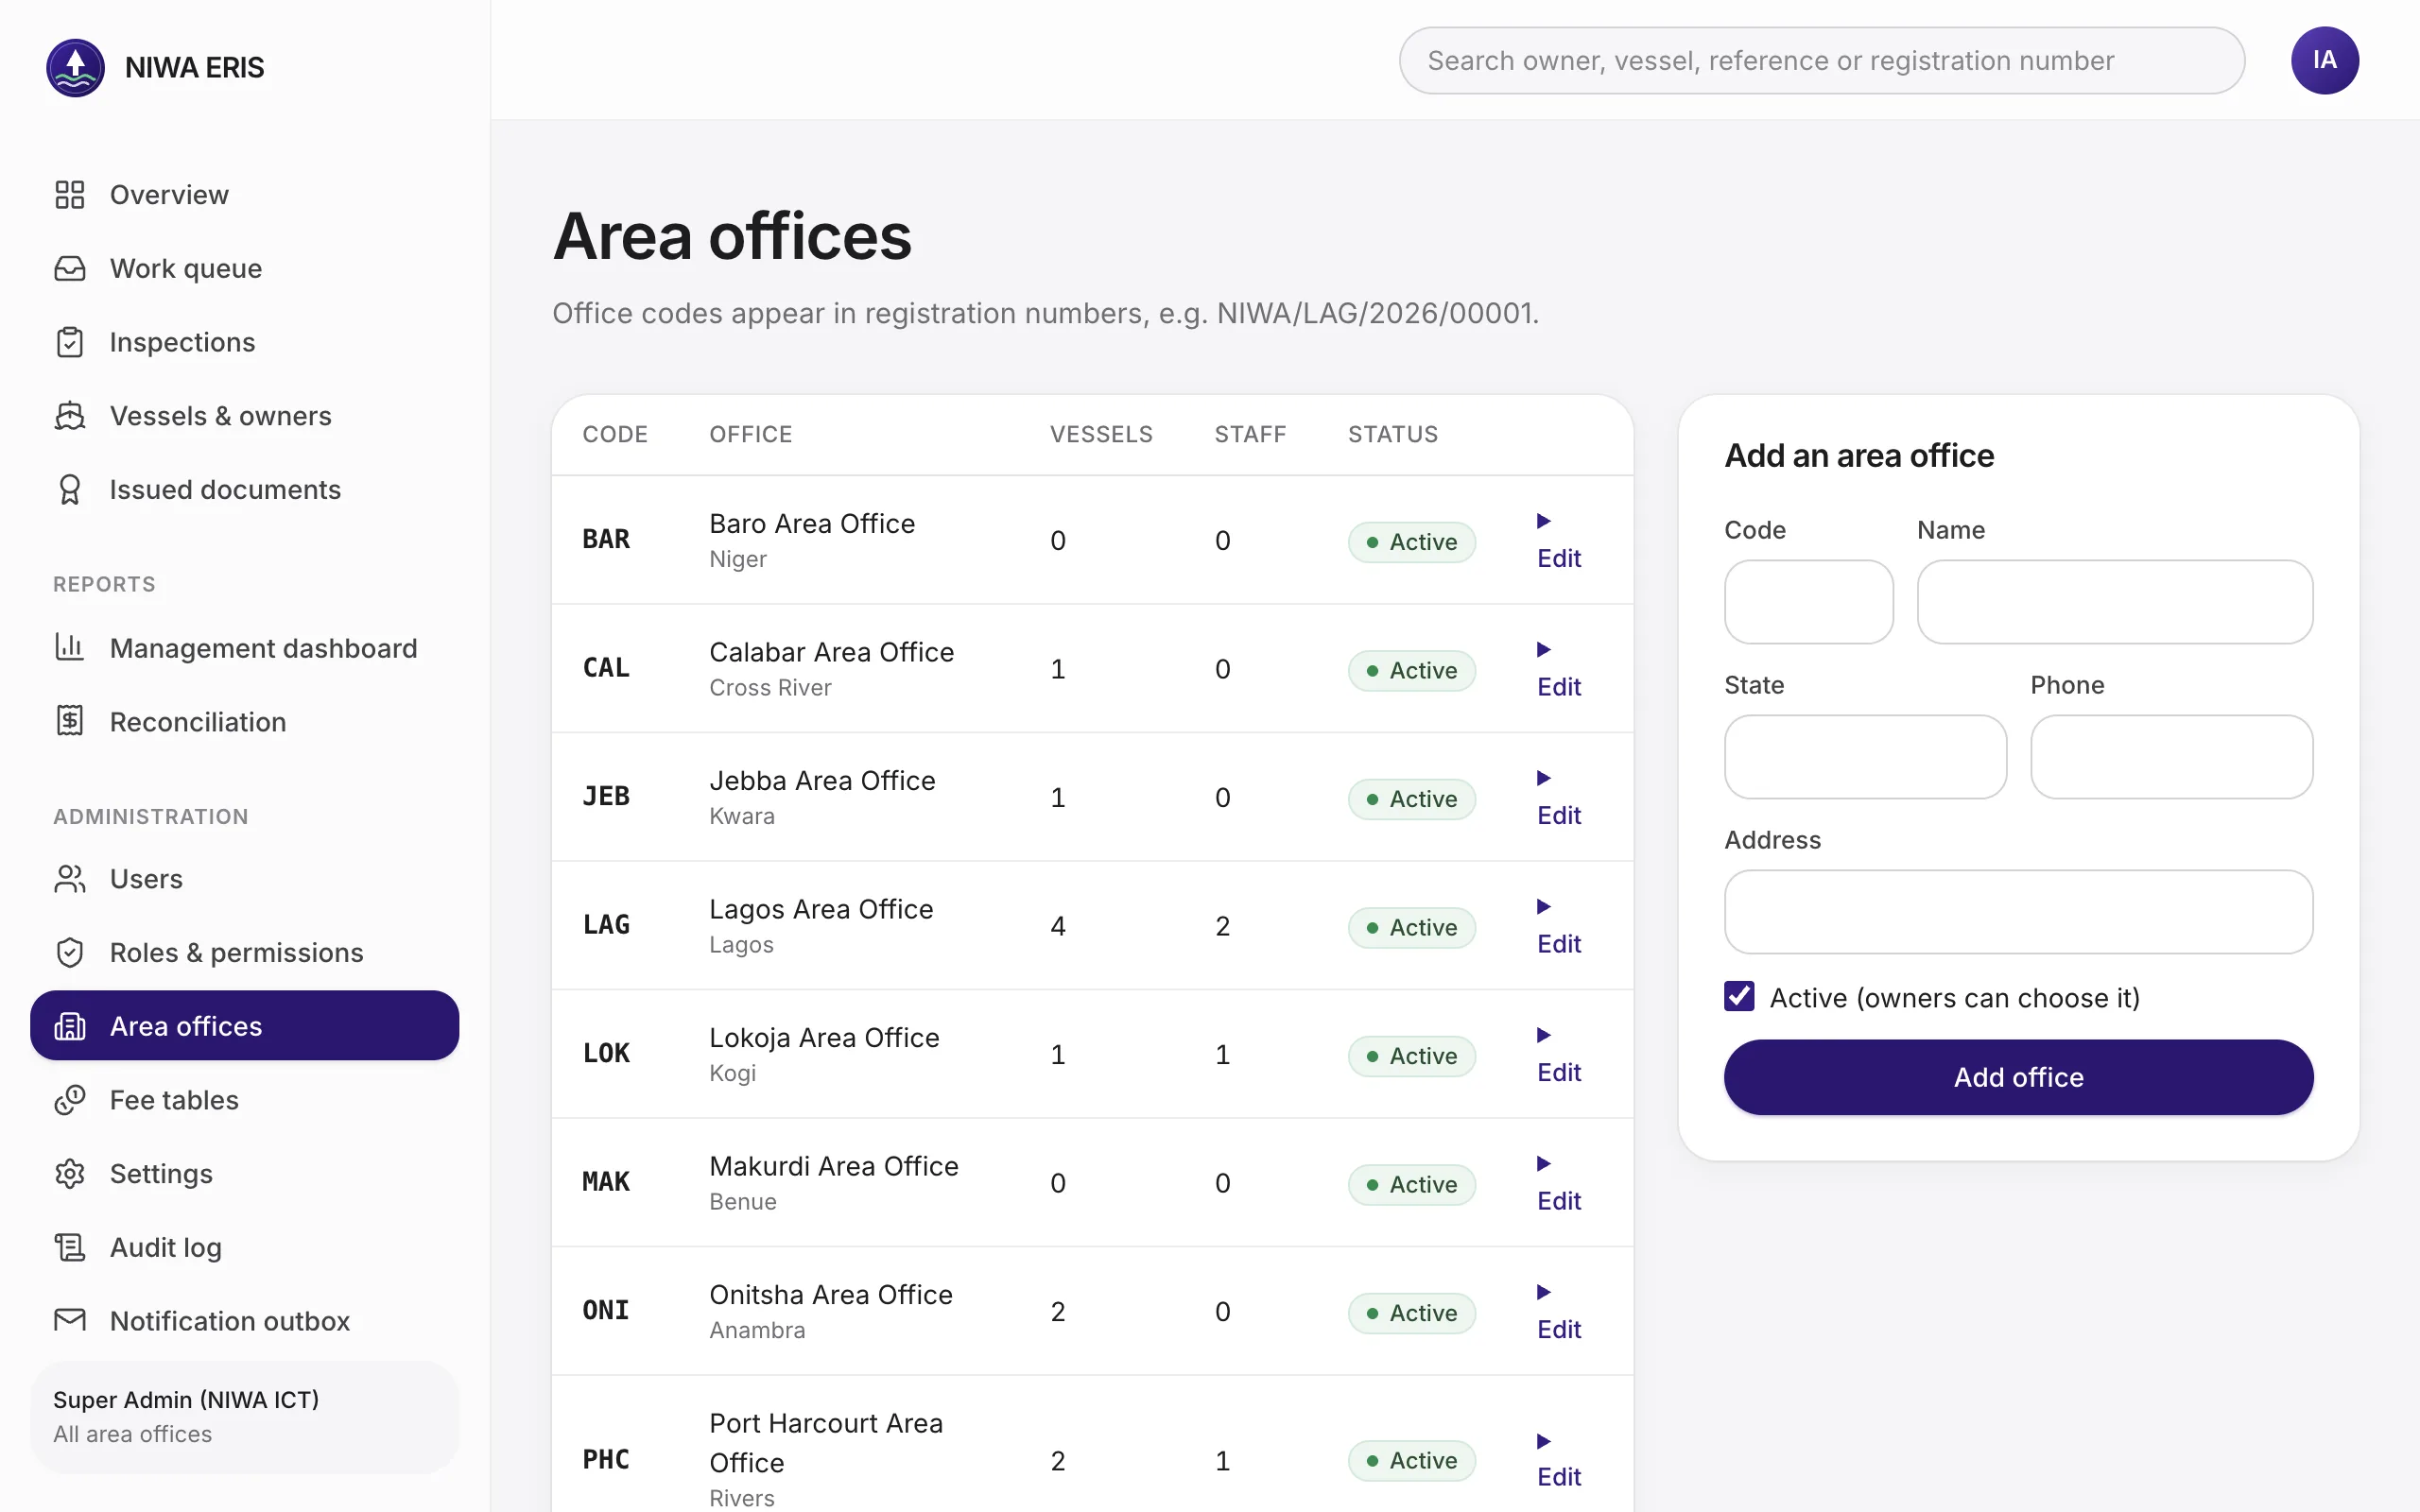Open the Work queue section
This screenshot has height=1512, width=2420.
[x=244, y=268]
